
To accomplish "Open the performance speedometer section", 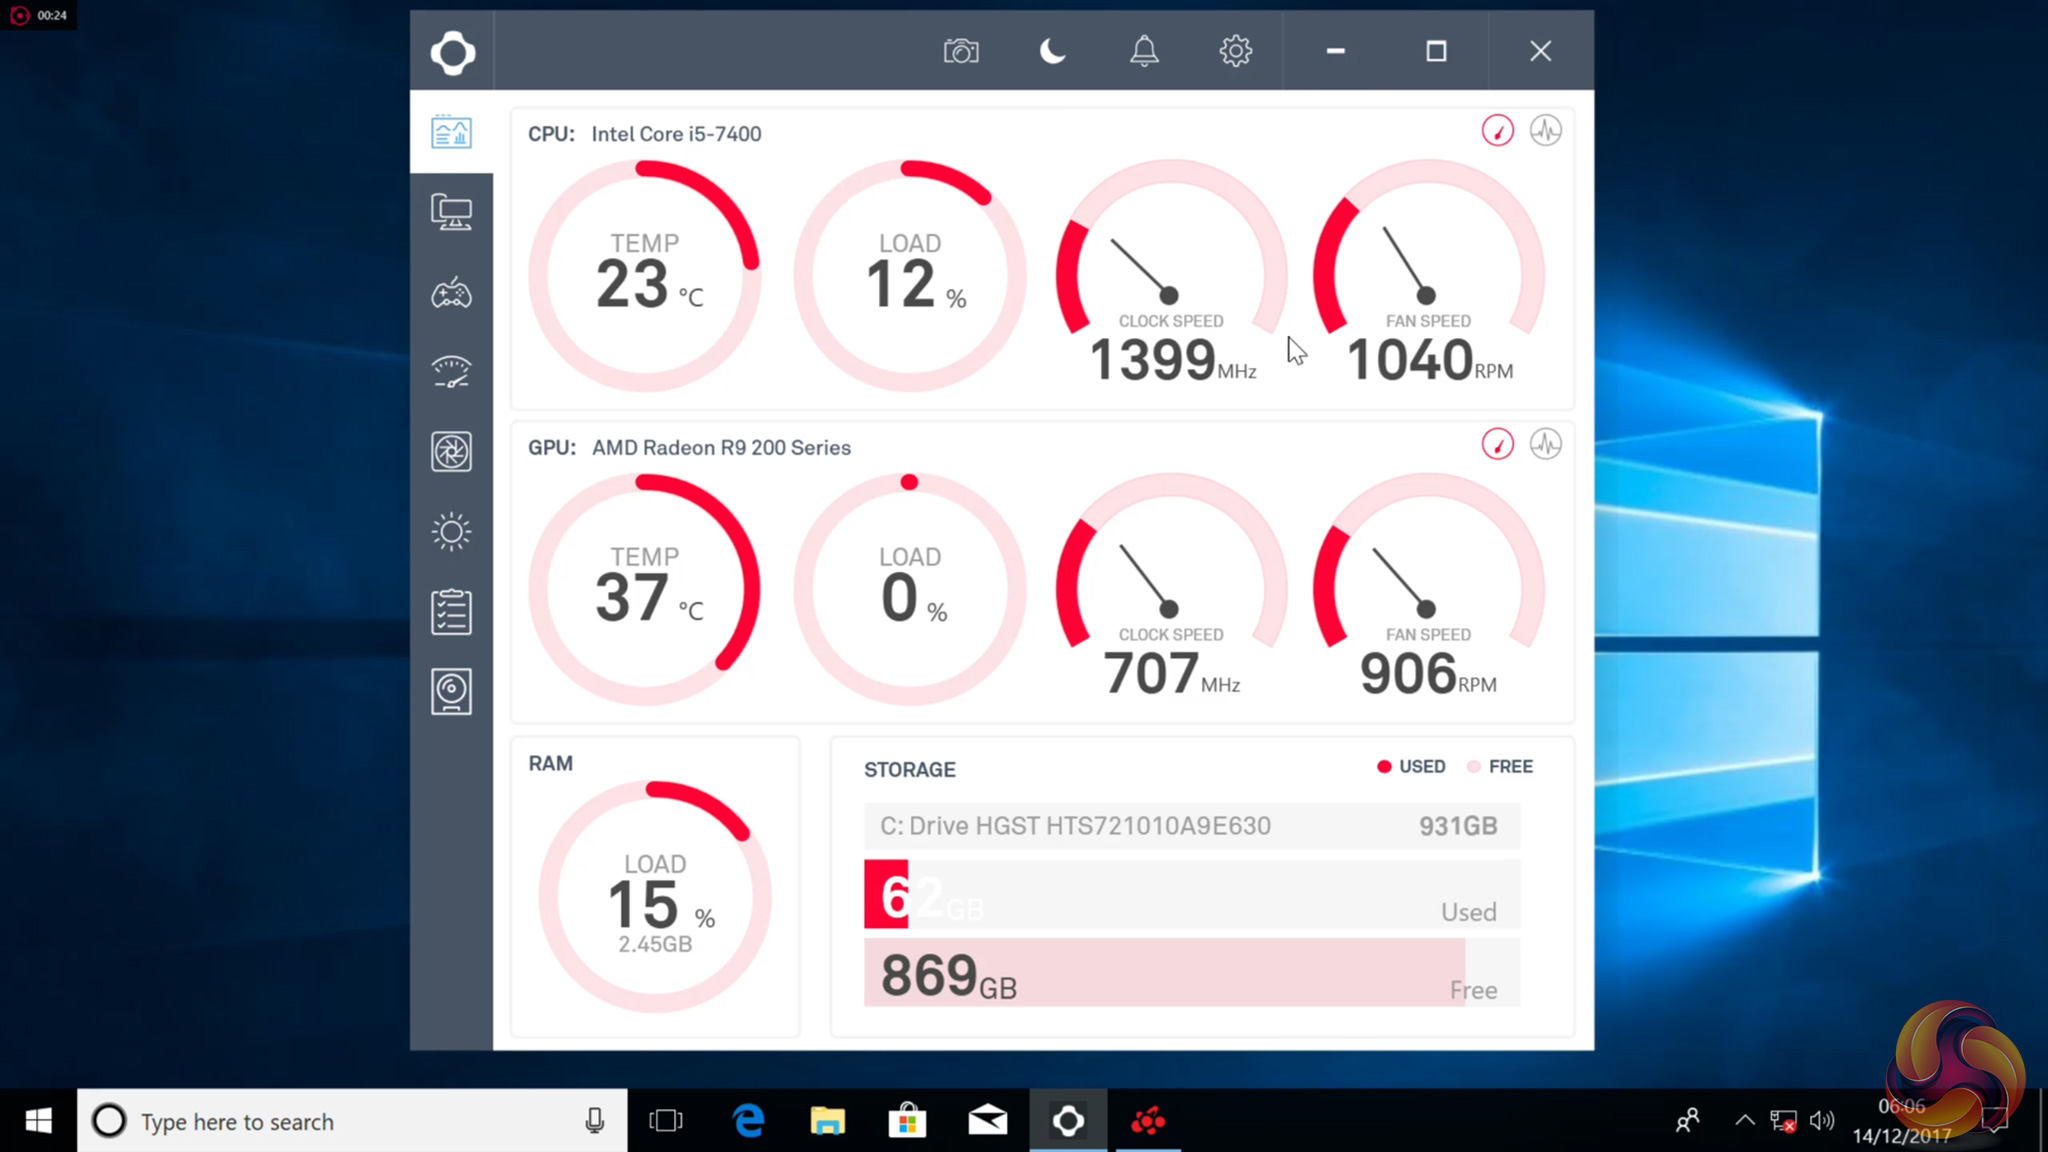I will click(451, 372).
